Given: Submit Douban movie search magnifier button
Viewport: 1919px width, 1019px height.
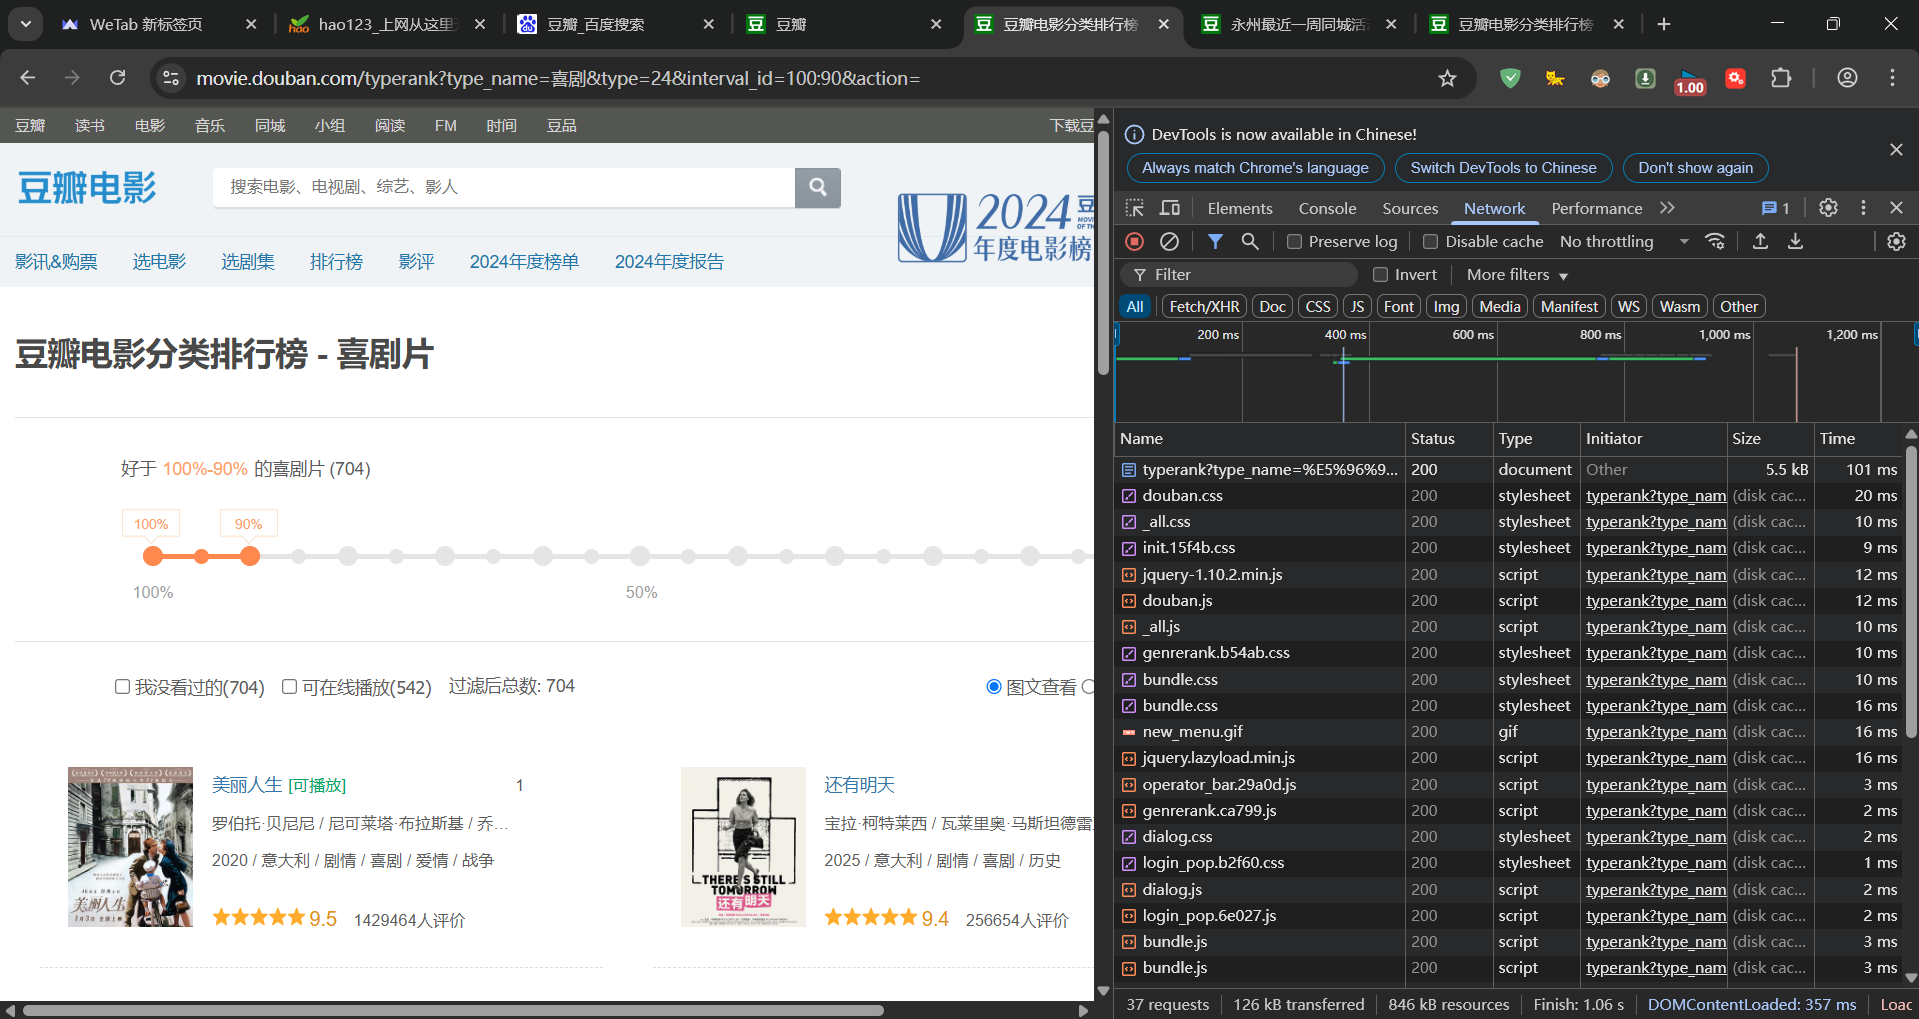Looking at the screenshot, I should coord(818,187).
